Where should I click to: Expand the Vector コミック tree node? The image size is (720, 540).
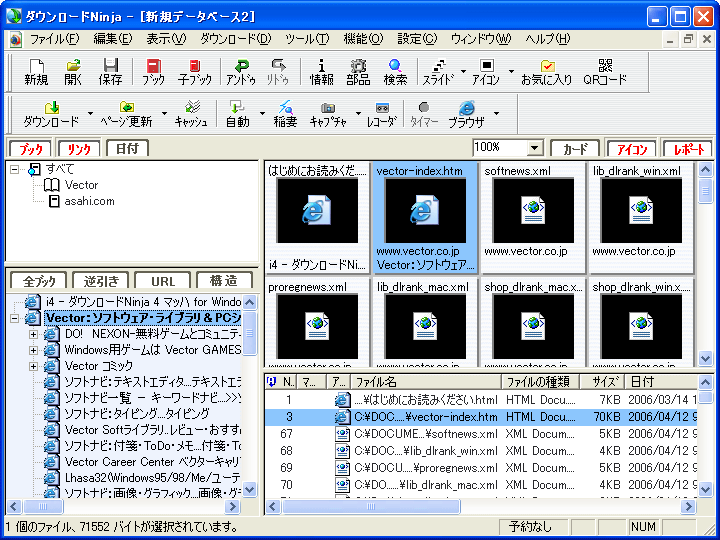click(x=33, y=366)
